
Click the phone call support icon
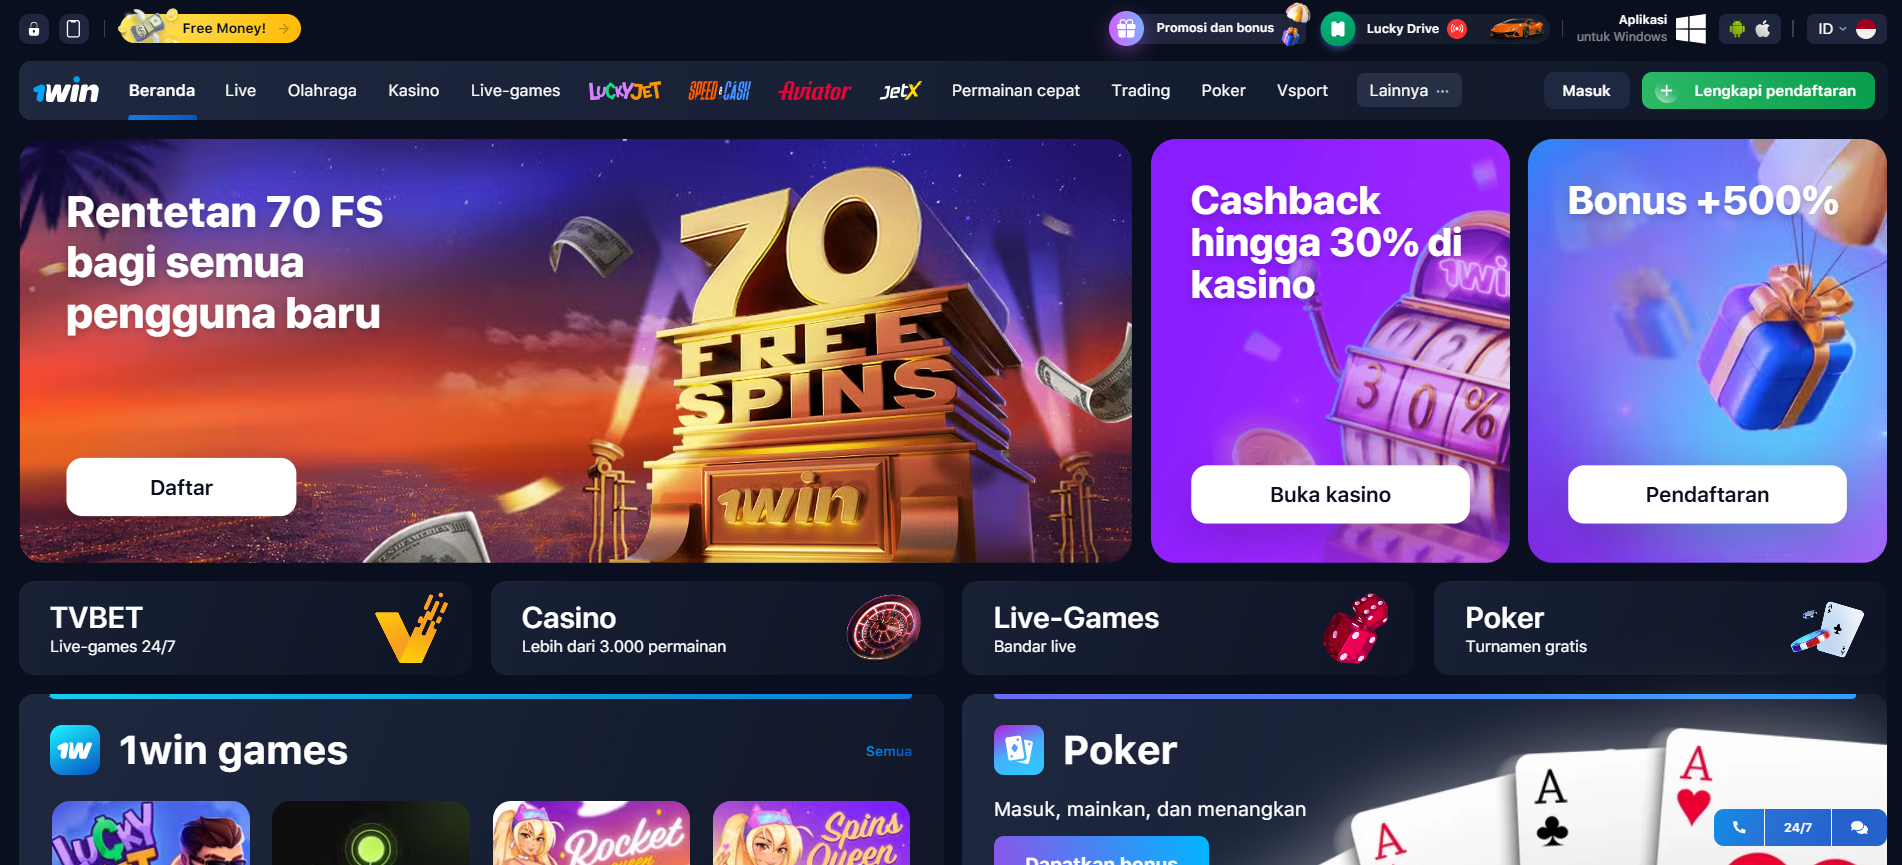(x=1739, y=827)
